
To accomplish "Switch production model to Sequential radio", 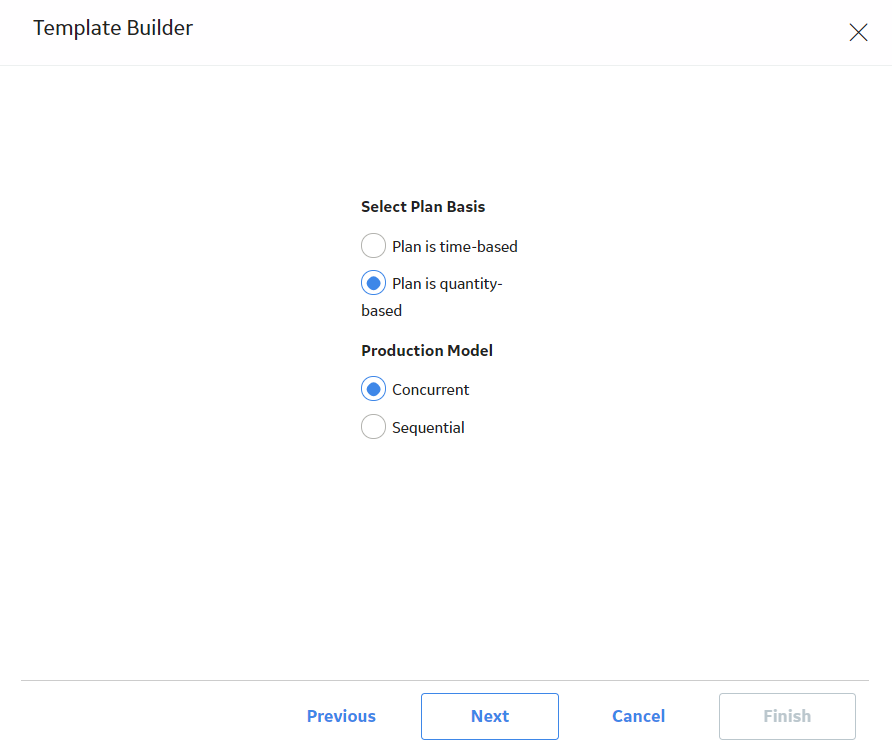I will 373,427.
